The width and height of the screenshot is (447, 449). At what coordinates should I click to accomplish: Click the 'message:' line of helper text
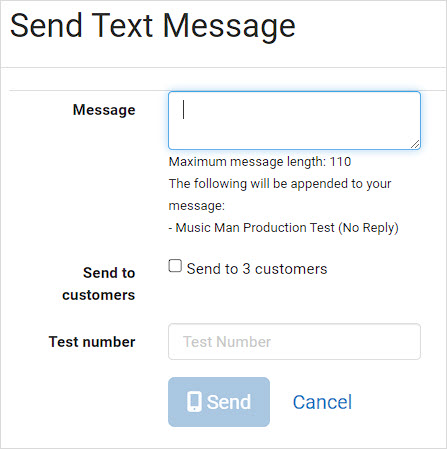point(197,206)
